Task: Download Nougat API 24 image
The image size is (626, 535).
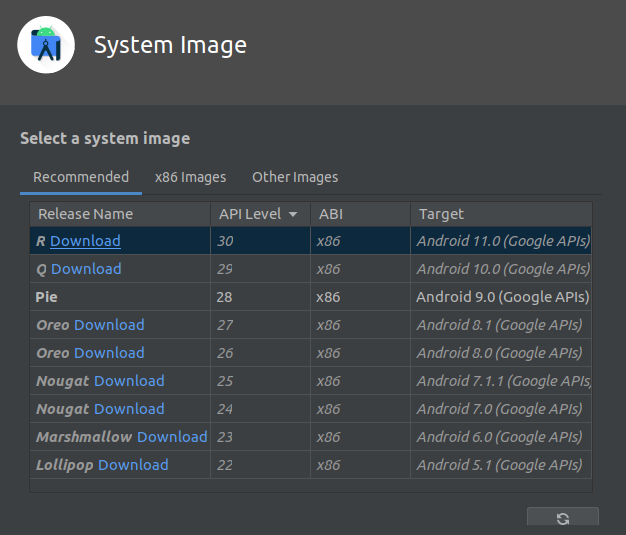Action: (129, 409)
